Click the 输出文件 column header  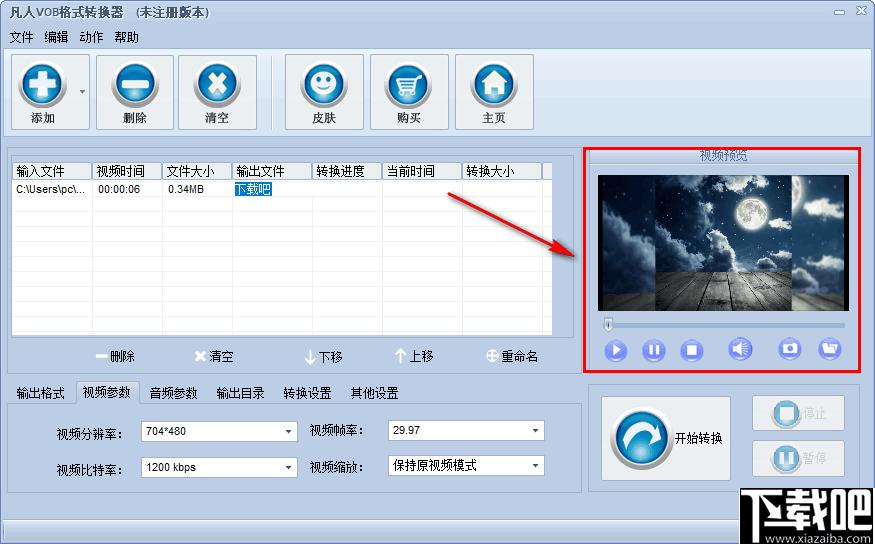click(x=272, y=171)
